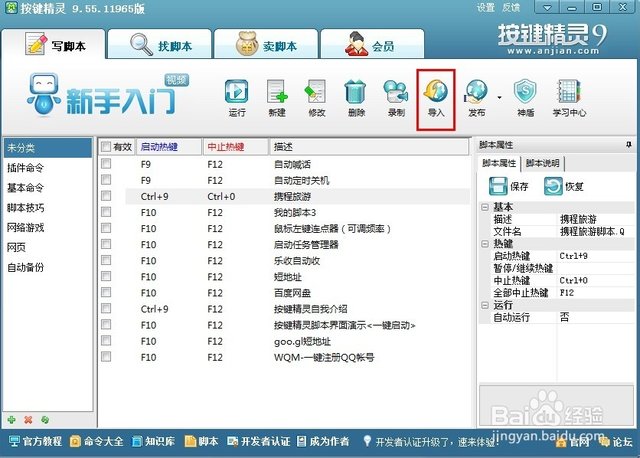Click the green refresh category icon
This screenshot has width=640, height=458.
(x=45, y=420)
